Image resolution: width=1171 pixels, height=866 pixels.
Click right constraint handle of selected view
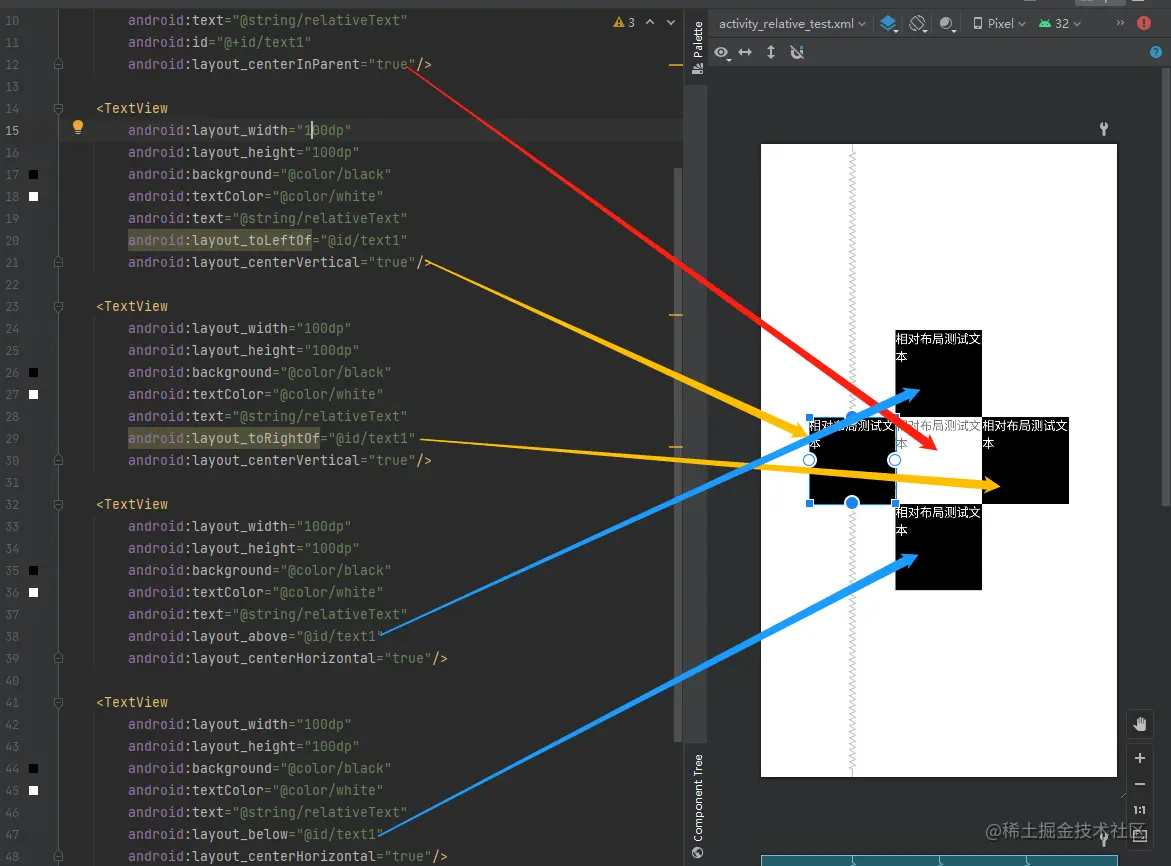click(895, 460)
